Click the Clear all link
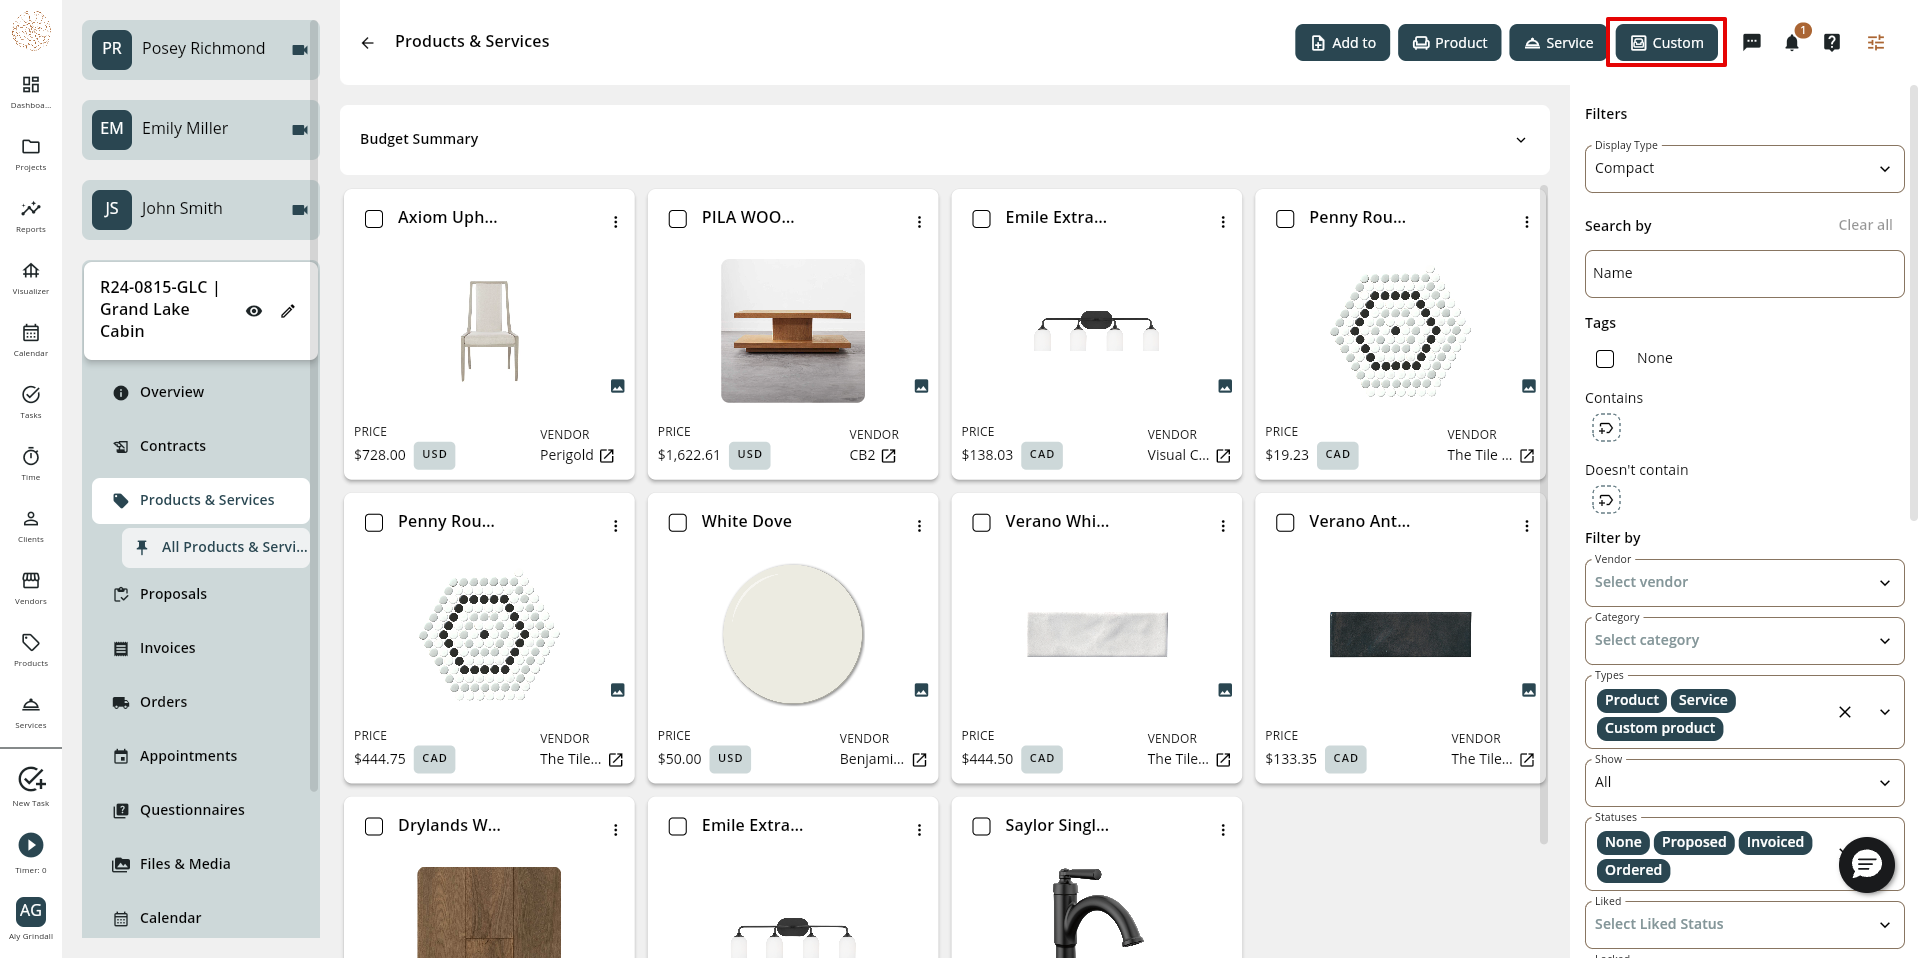Viewport: 1920px width, 958px height. click(1865, 226)
